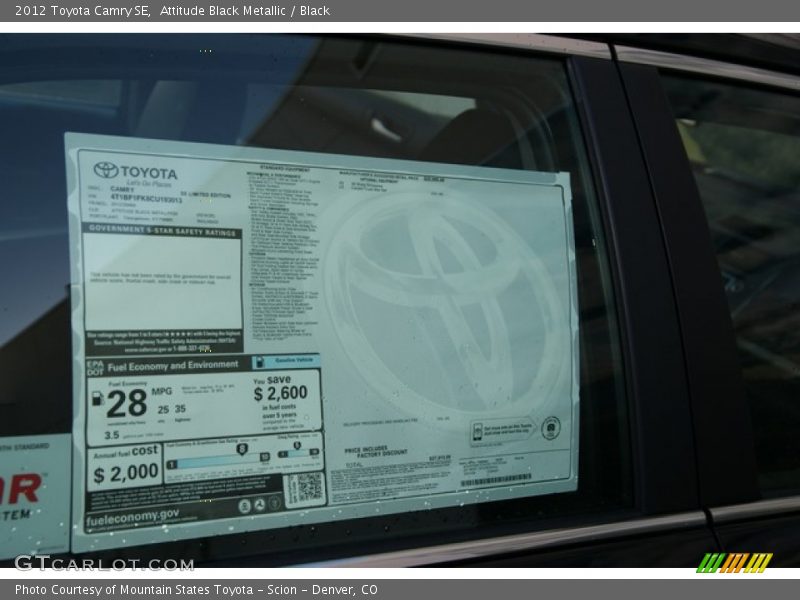Click the barcode at the sticker's bottom right

click(x=495, y=481)
